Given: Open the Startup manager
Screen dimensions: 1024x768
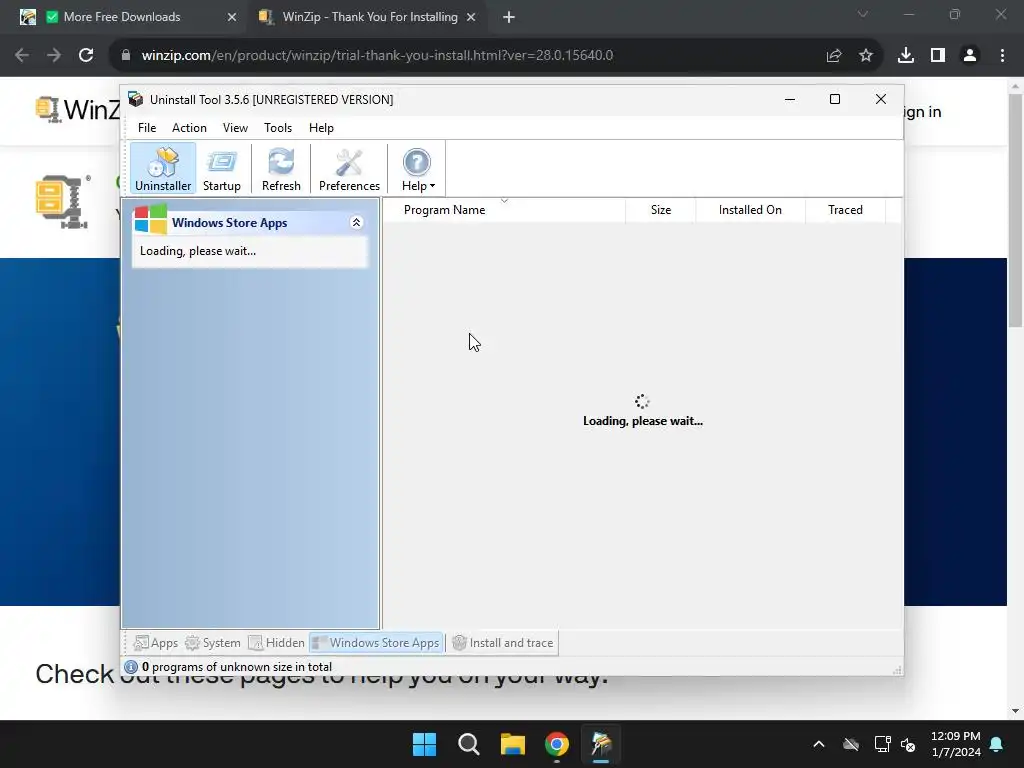Looking at the screenshot, I should (x=221, y=168).
